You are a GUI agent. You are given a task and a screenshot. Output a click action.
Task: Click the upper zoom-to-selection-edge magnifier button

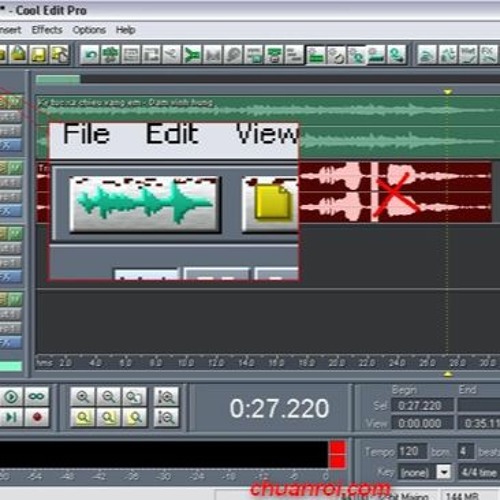166,397
